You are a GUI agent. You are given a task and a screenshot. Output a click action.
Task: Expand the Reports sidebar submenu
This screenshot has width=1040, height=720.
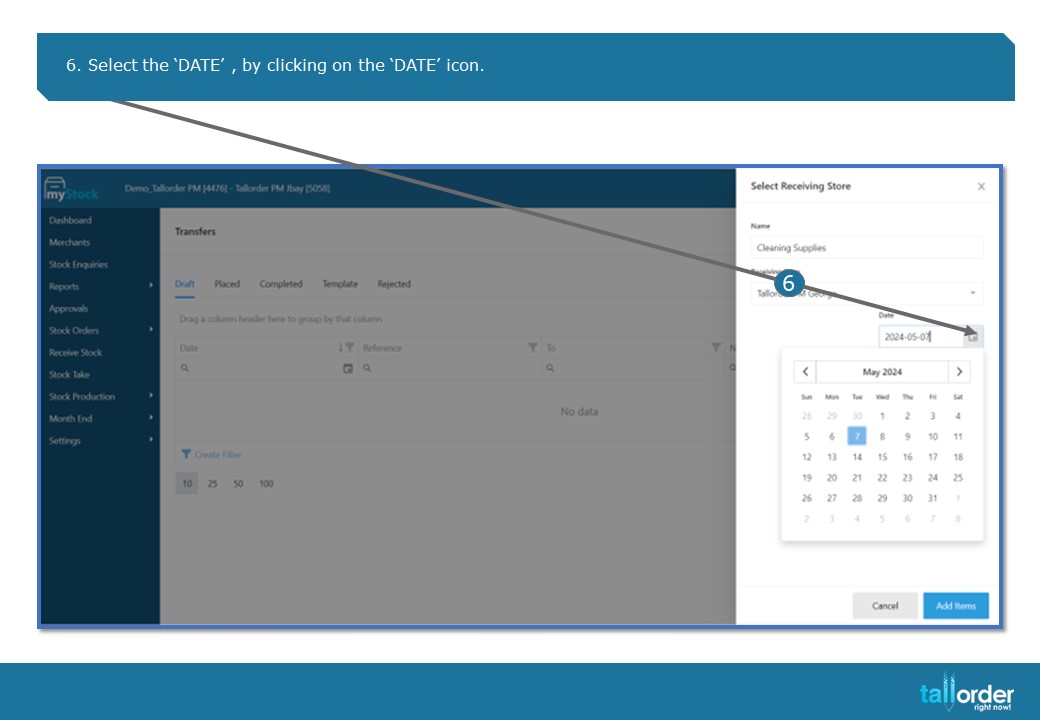point(151,286)
